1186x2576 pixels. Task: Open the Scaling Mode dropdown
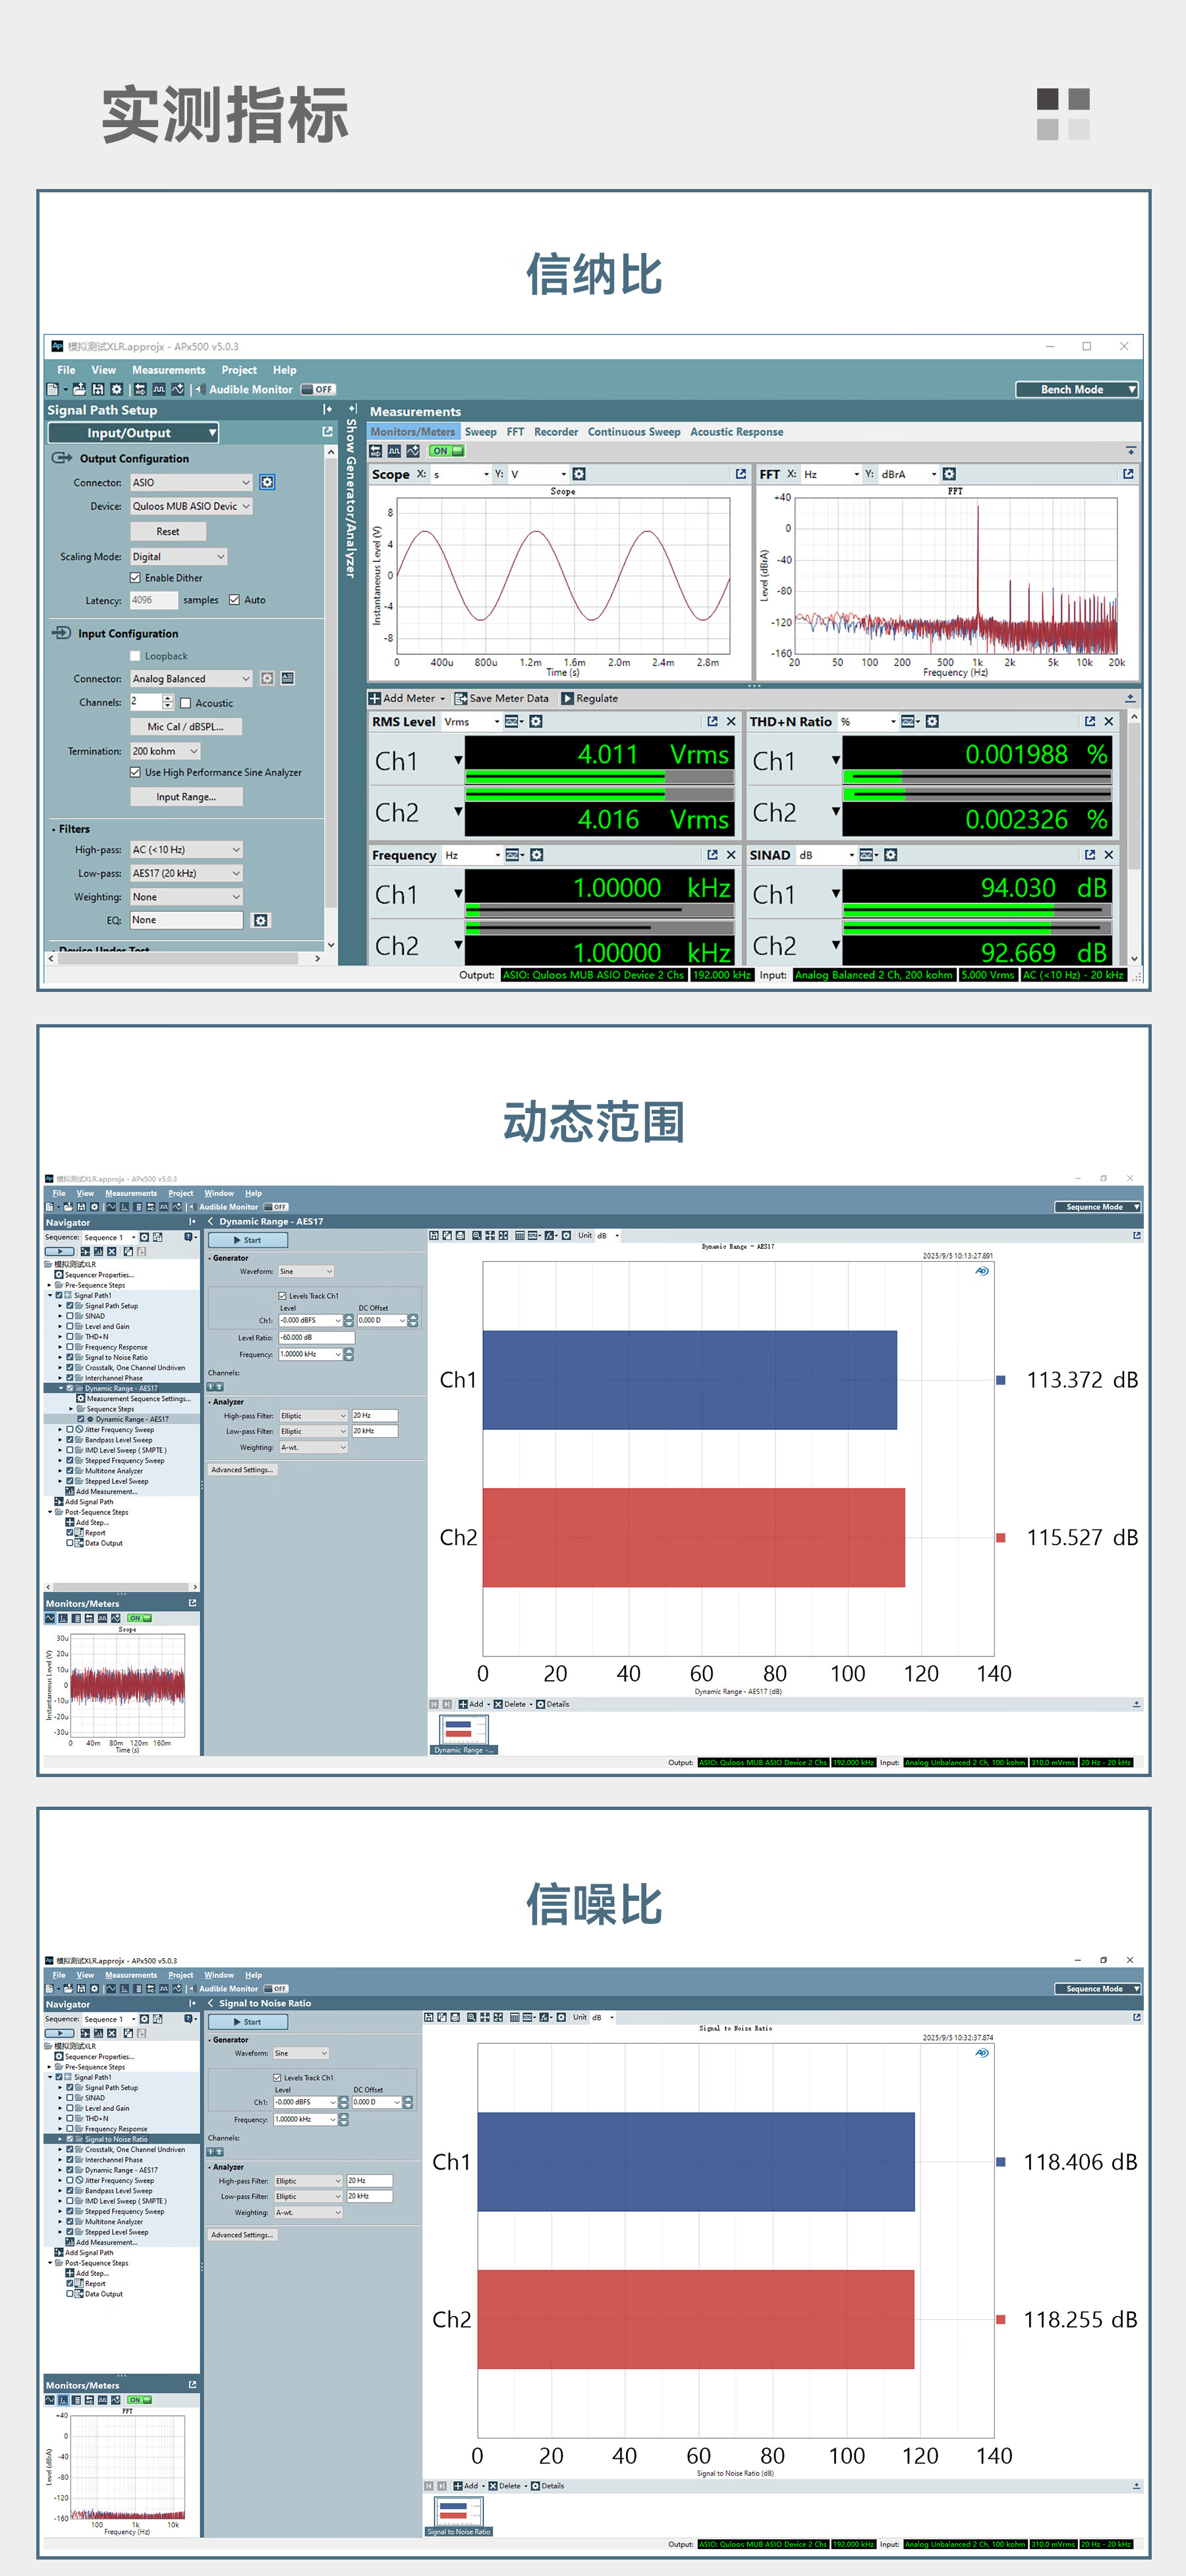(179, 556)
